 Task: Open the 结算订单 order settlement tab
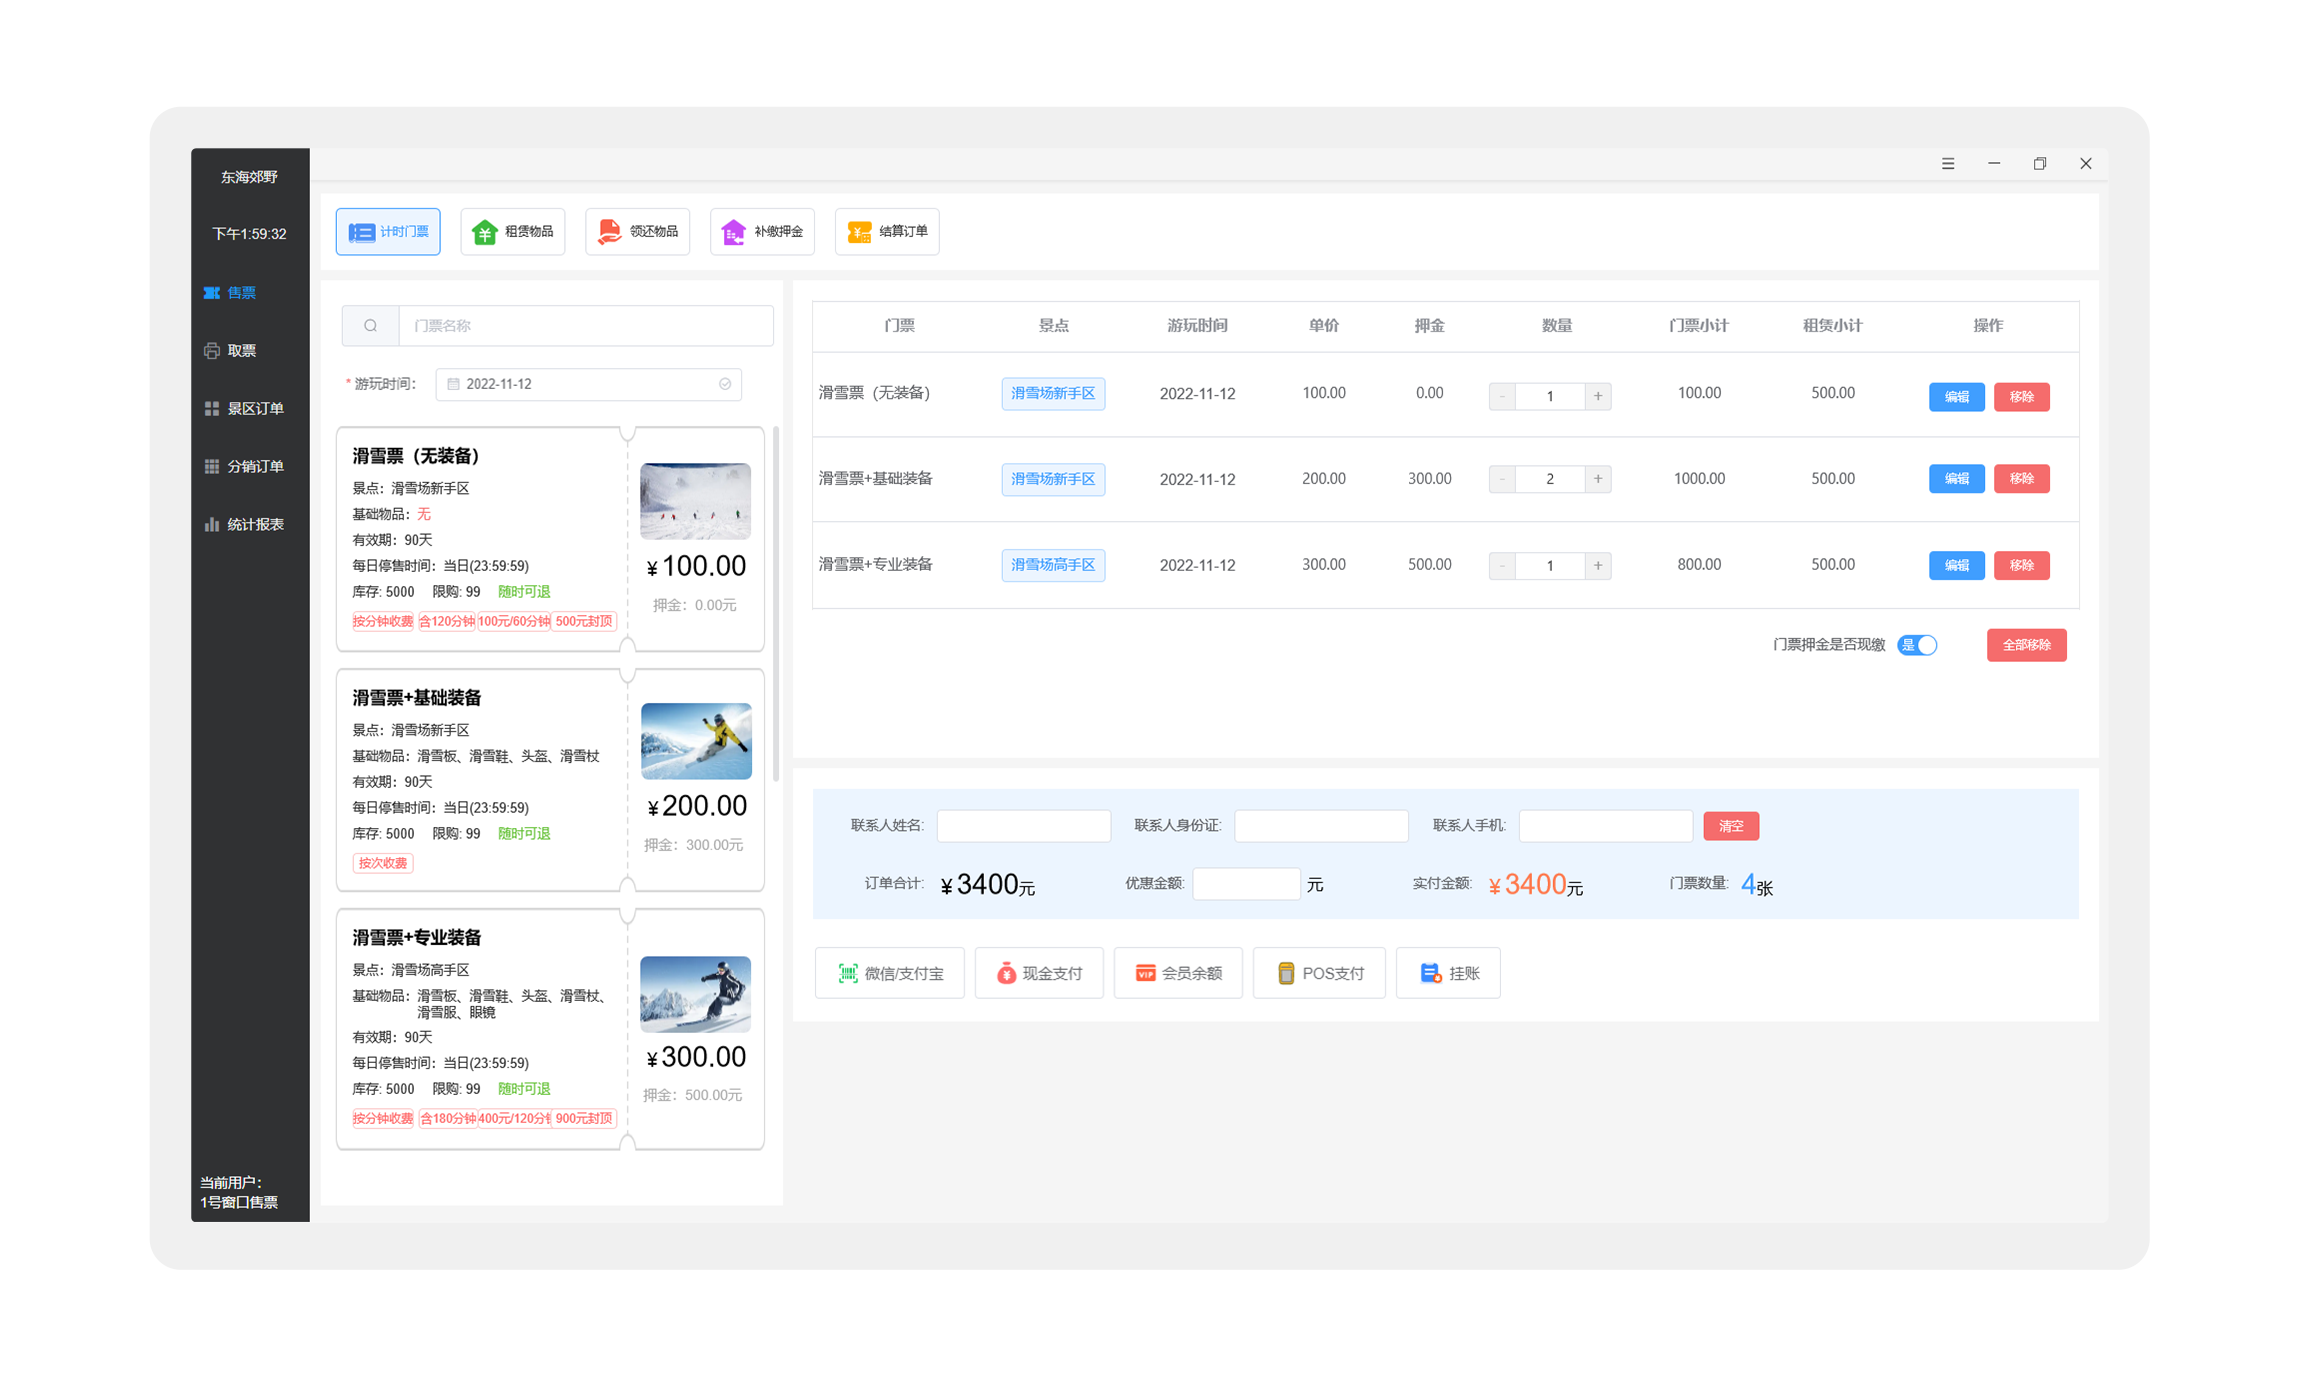click(887, 232)
